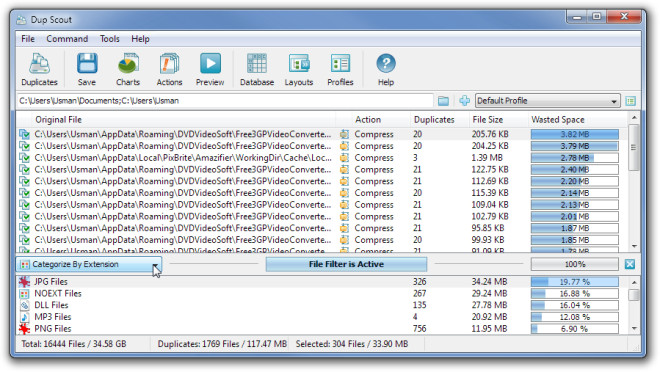Image resolution: width=660 pixels, height=372 pixels.
Task: Click the MP3 Files music note icon
Action: (x=24, y=317)
